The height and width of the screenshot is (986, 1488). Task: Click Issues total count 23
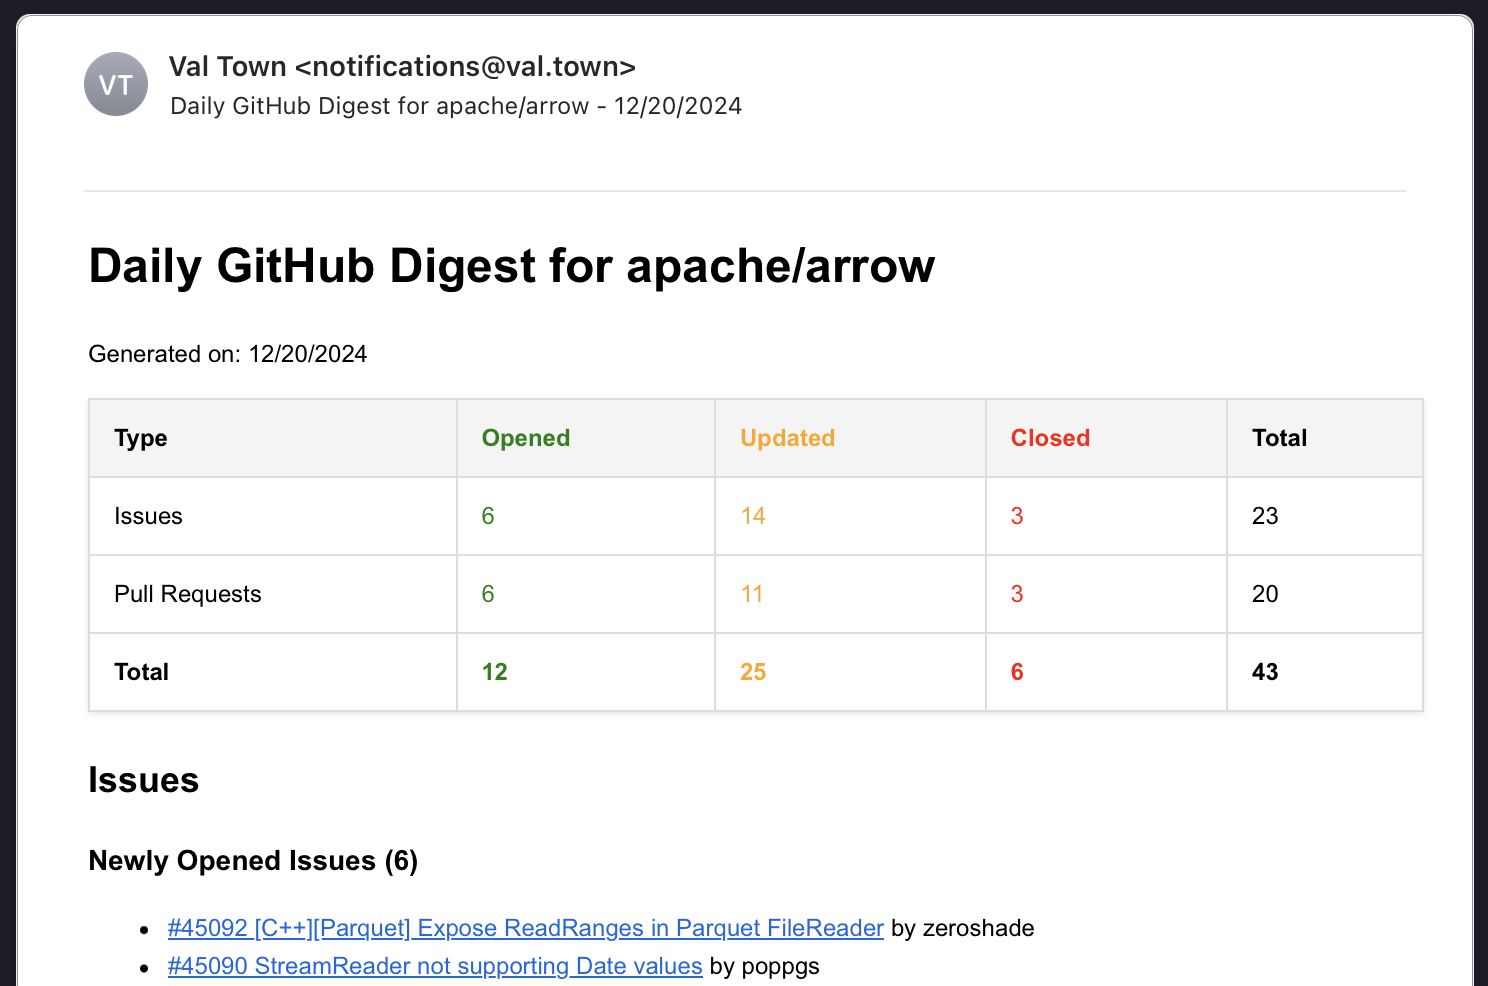pos(1265,516)
